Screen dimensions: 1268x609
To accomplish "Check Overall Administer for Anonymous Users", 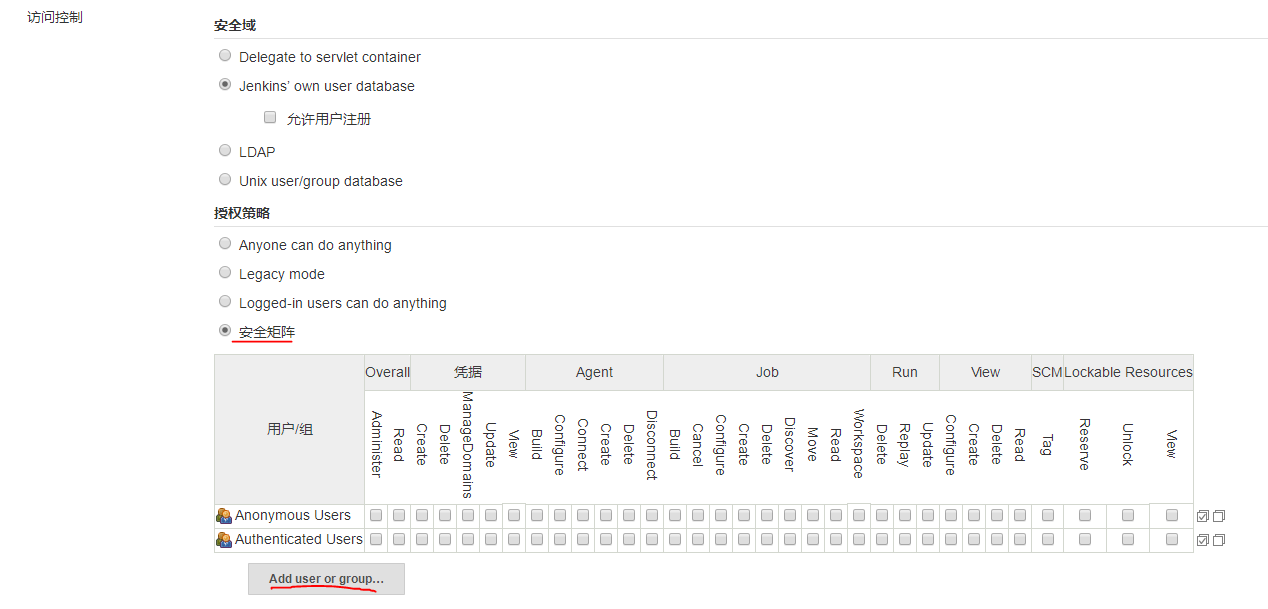I will (x=376, y=515).
